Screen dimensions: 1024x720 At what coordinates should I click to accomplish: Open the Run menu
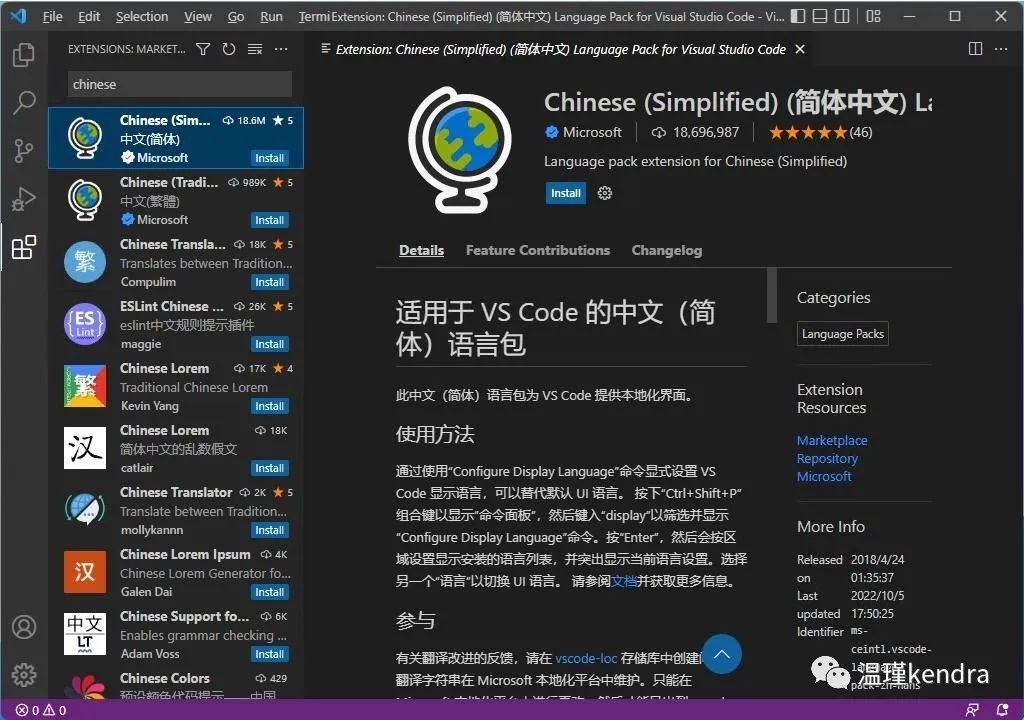click(271, 16)
